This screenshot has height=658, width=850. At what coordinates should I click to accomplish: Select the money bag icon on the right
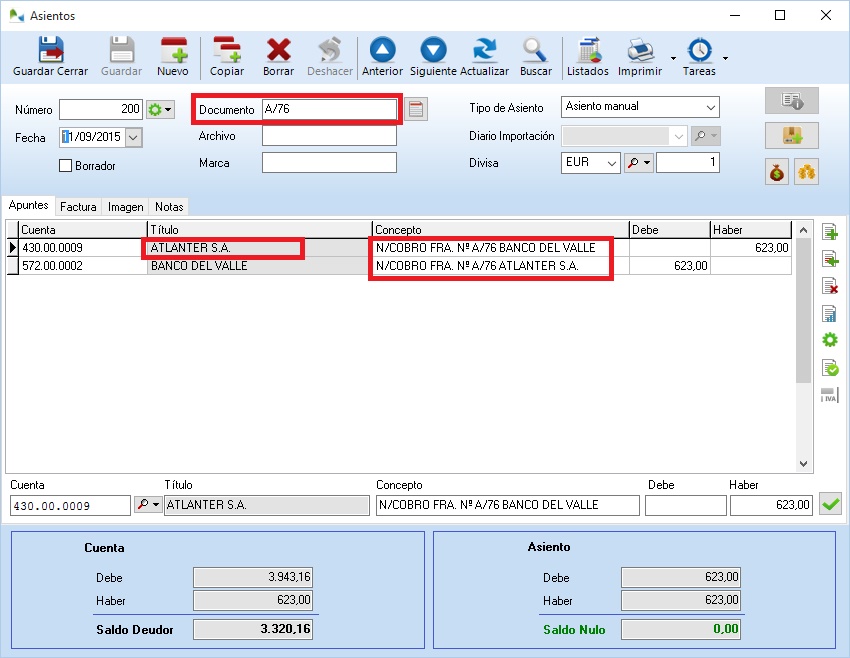tap(775, 172)
